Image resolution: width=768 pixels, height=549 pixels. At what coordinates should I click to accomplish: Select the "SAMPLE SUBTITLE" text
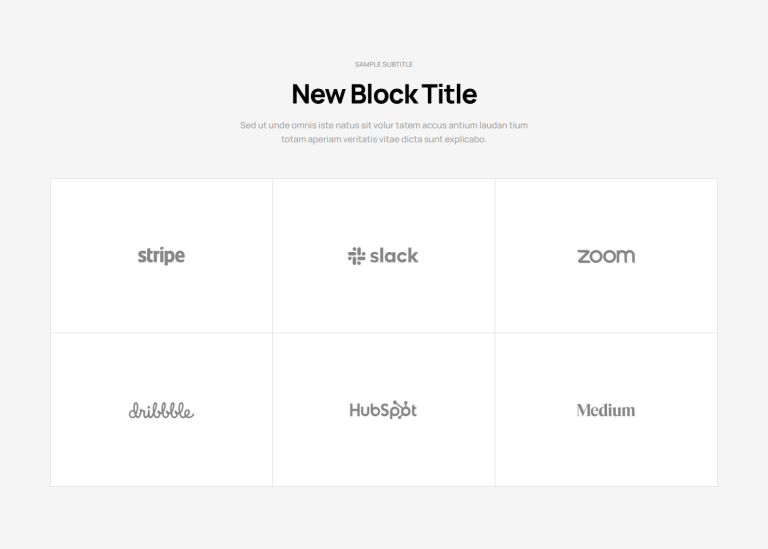click(384, 64)
